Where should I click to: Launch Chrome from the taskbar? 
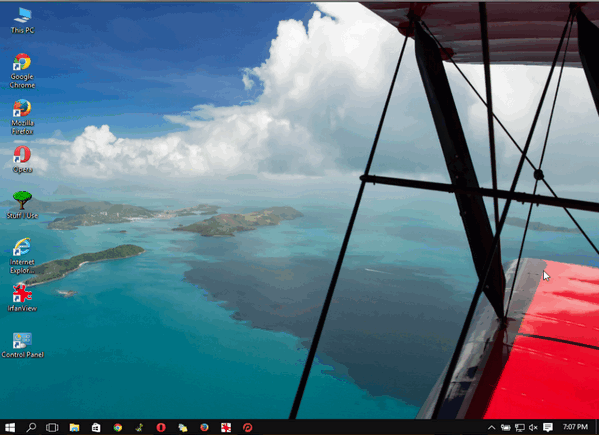(x=118, y=427)
